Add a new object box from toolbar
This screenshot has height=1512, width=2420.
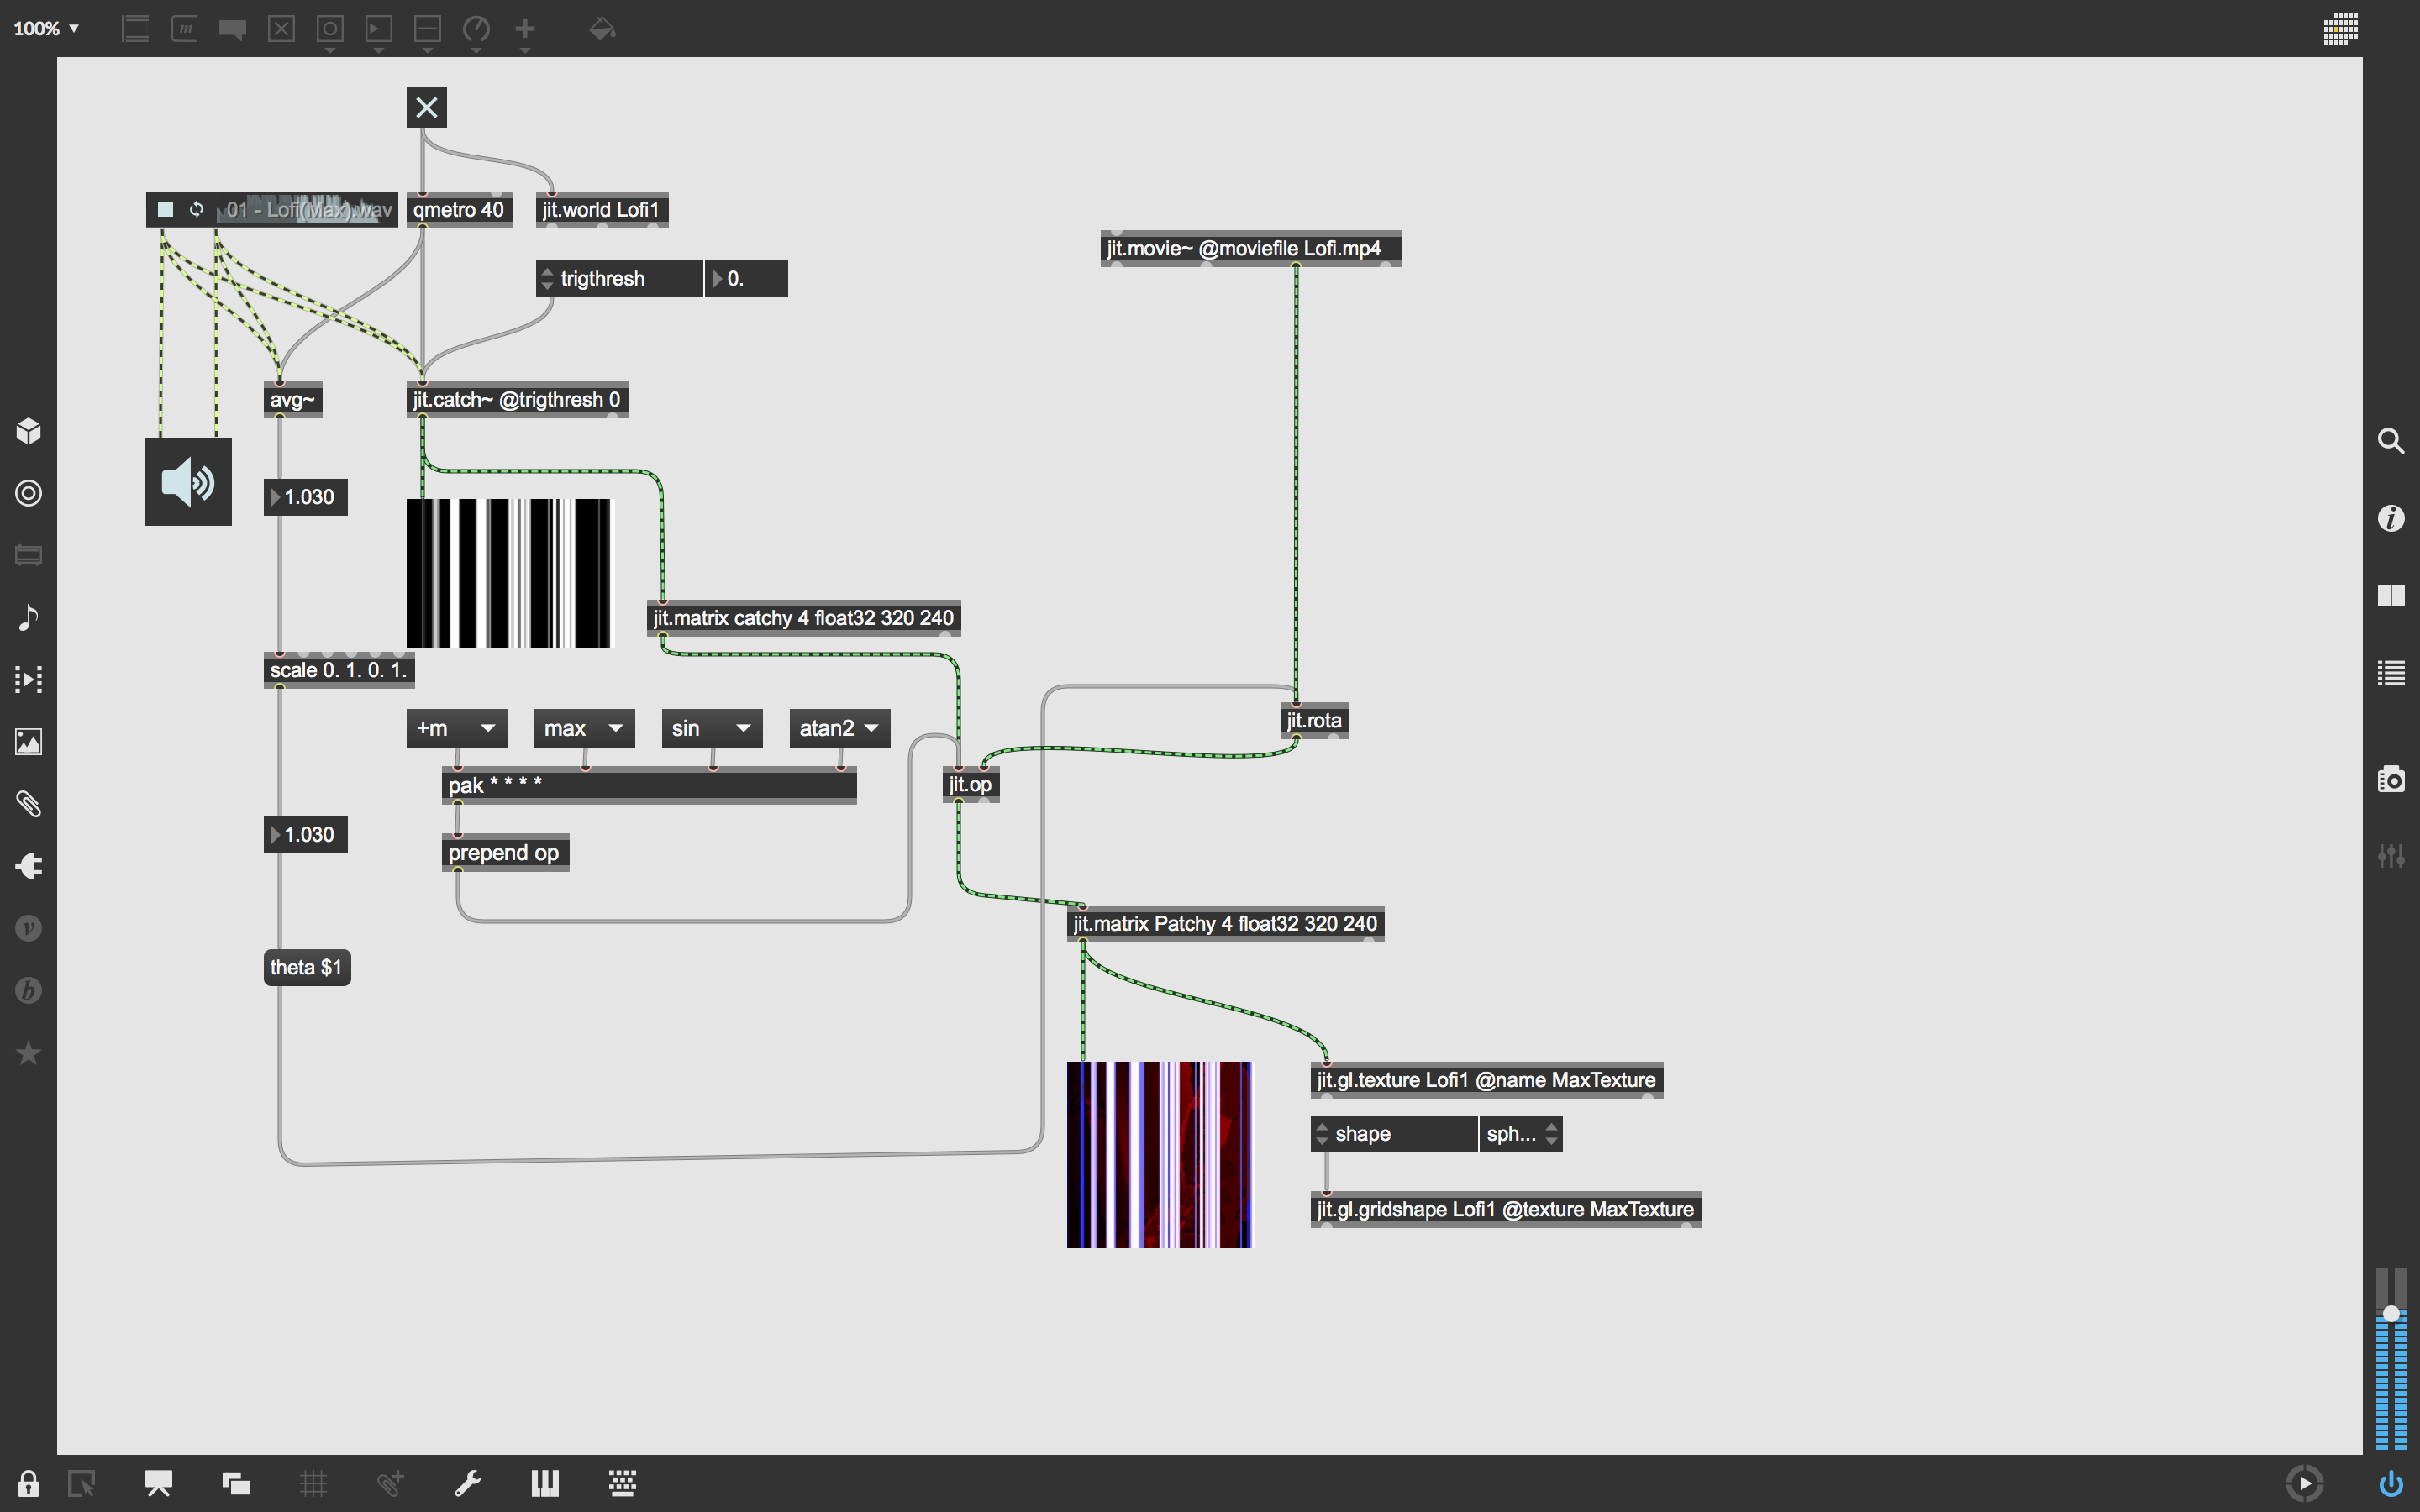[x=135, y=29]
